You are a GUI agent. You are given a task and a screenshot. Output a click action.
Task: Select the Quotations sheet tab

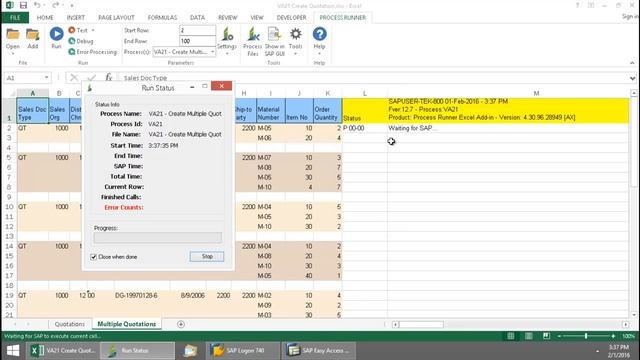coord(69,324)
